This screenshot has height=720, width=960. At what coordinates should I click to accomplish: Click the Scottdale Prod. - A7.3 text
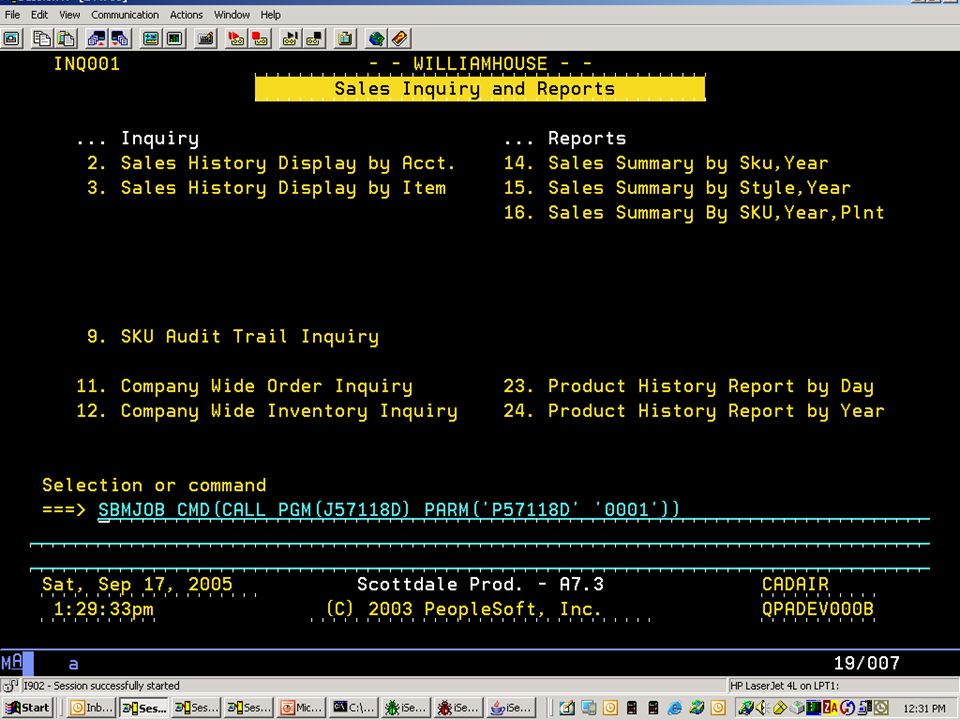[x=480, y=584]
